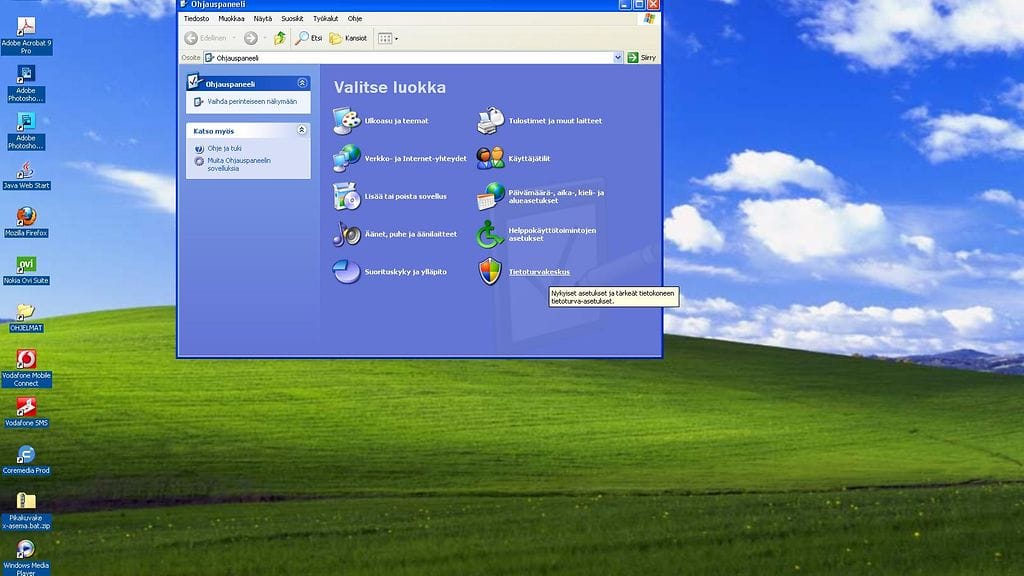This screenshot has width=1024, height=576.
Task: Click the Up folder toolbar icon
Action: [x=280, y=38]
